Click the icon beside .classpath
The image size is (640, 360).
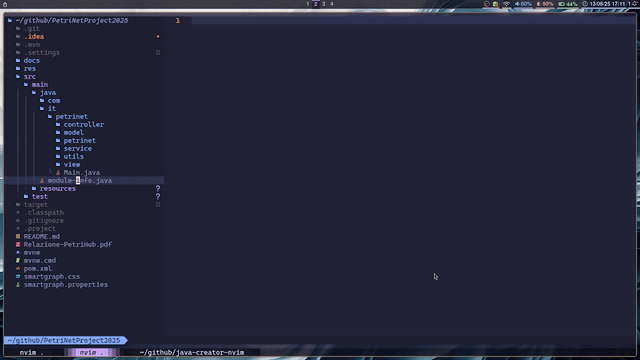coord(18,213)
